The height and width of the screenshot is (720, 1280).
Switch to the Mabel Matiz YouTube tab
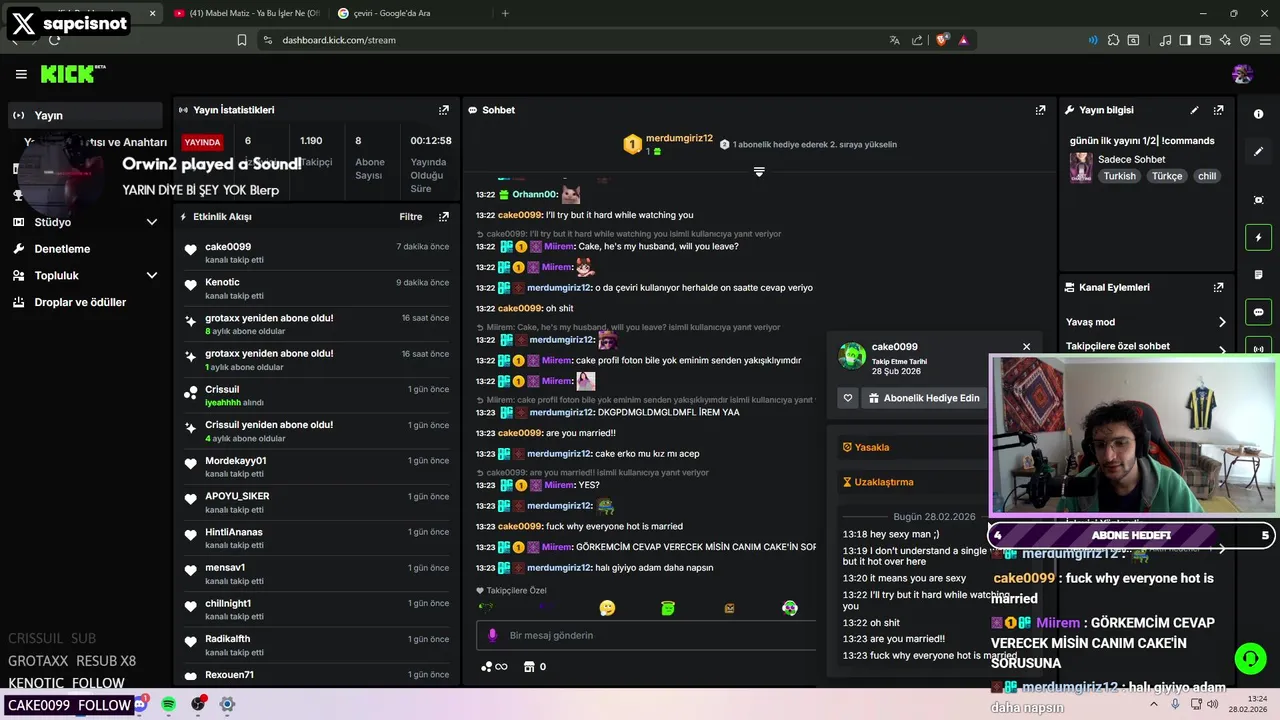pyautogui.click(x=246, y=13)
